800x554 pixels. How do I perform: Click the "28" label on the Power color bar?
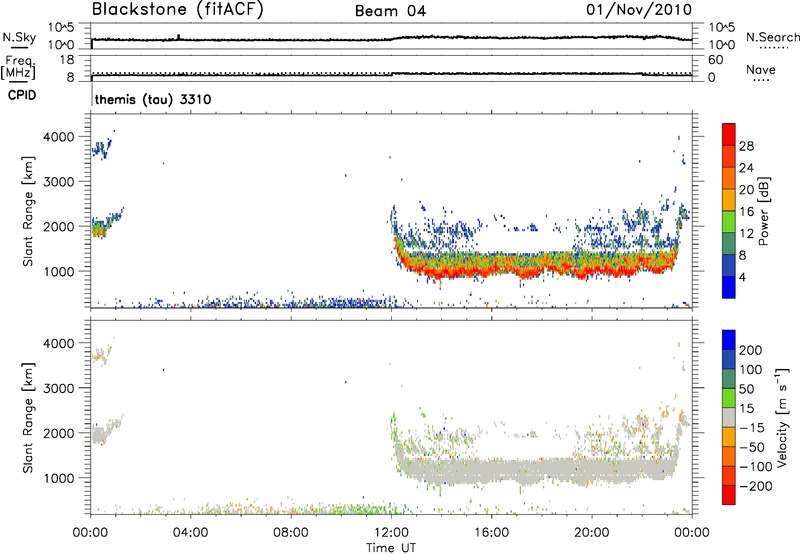(746, 146)
